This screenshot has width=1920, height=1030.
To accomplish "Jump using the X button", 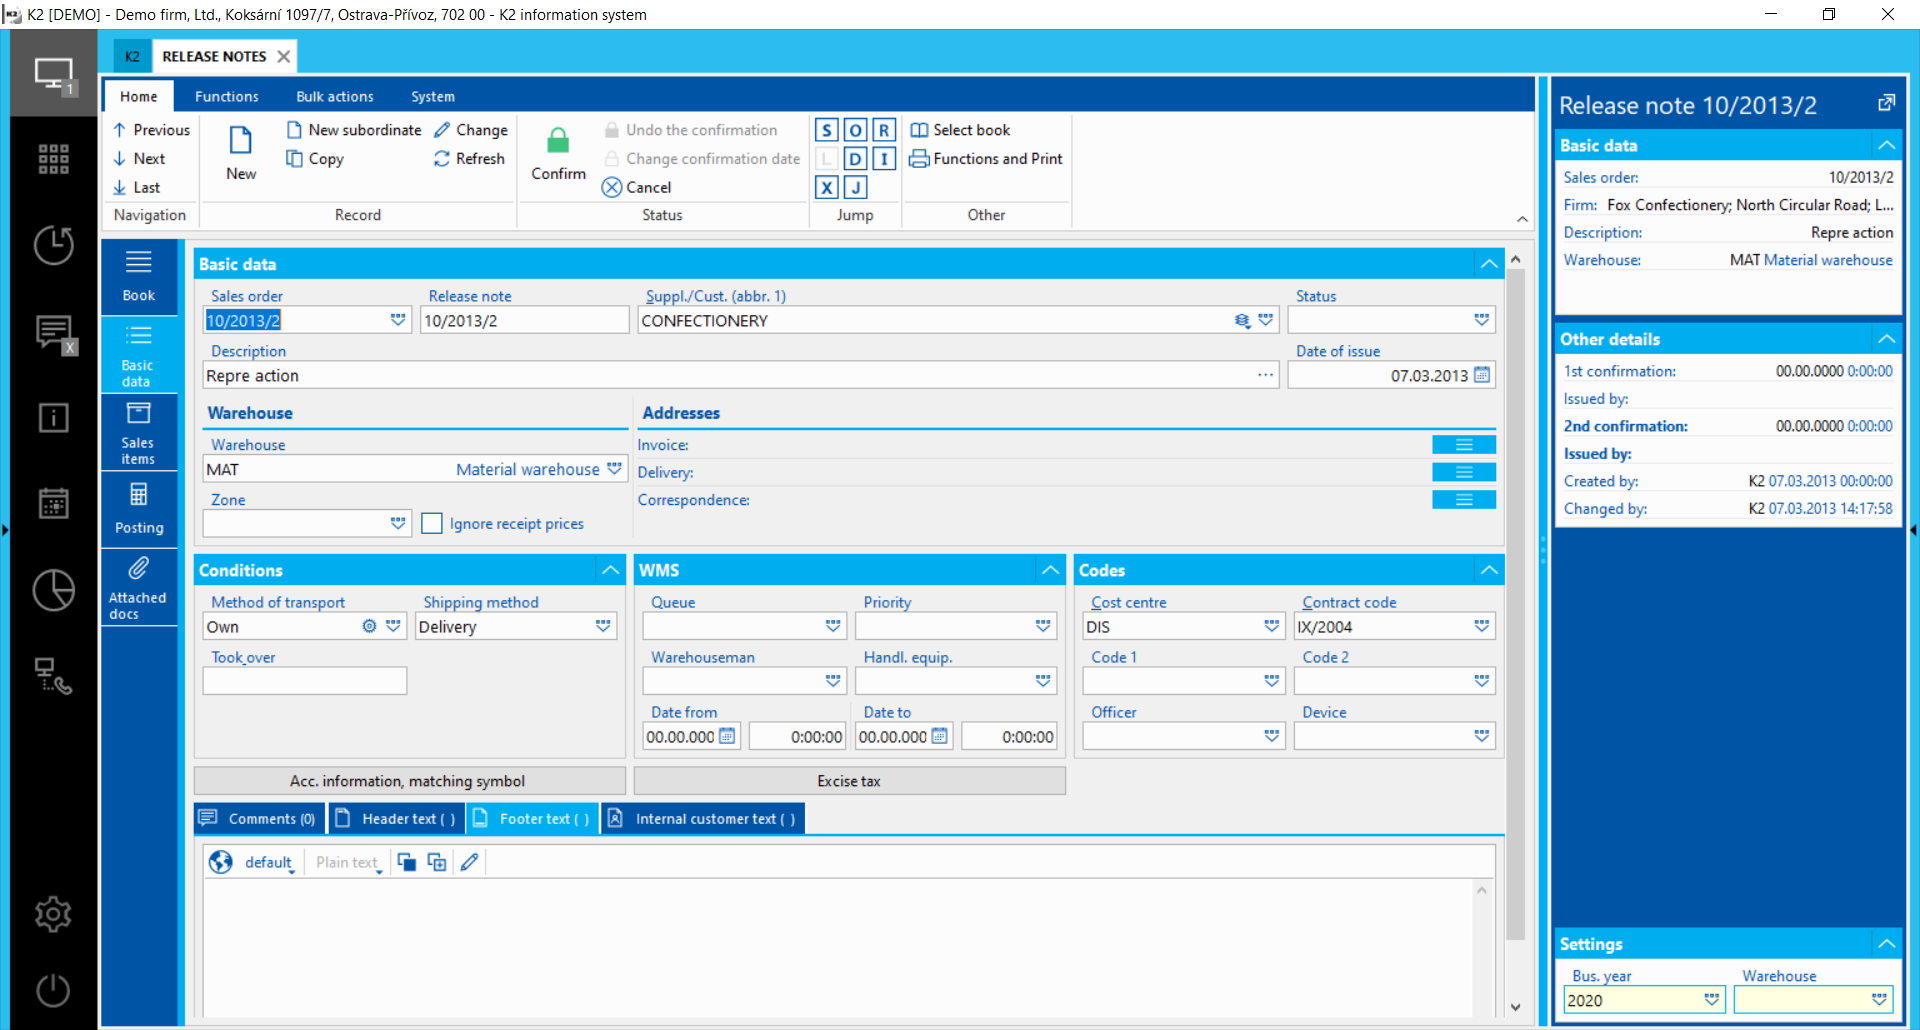I will (x=826, y=188).
